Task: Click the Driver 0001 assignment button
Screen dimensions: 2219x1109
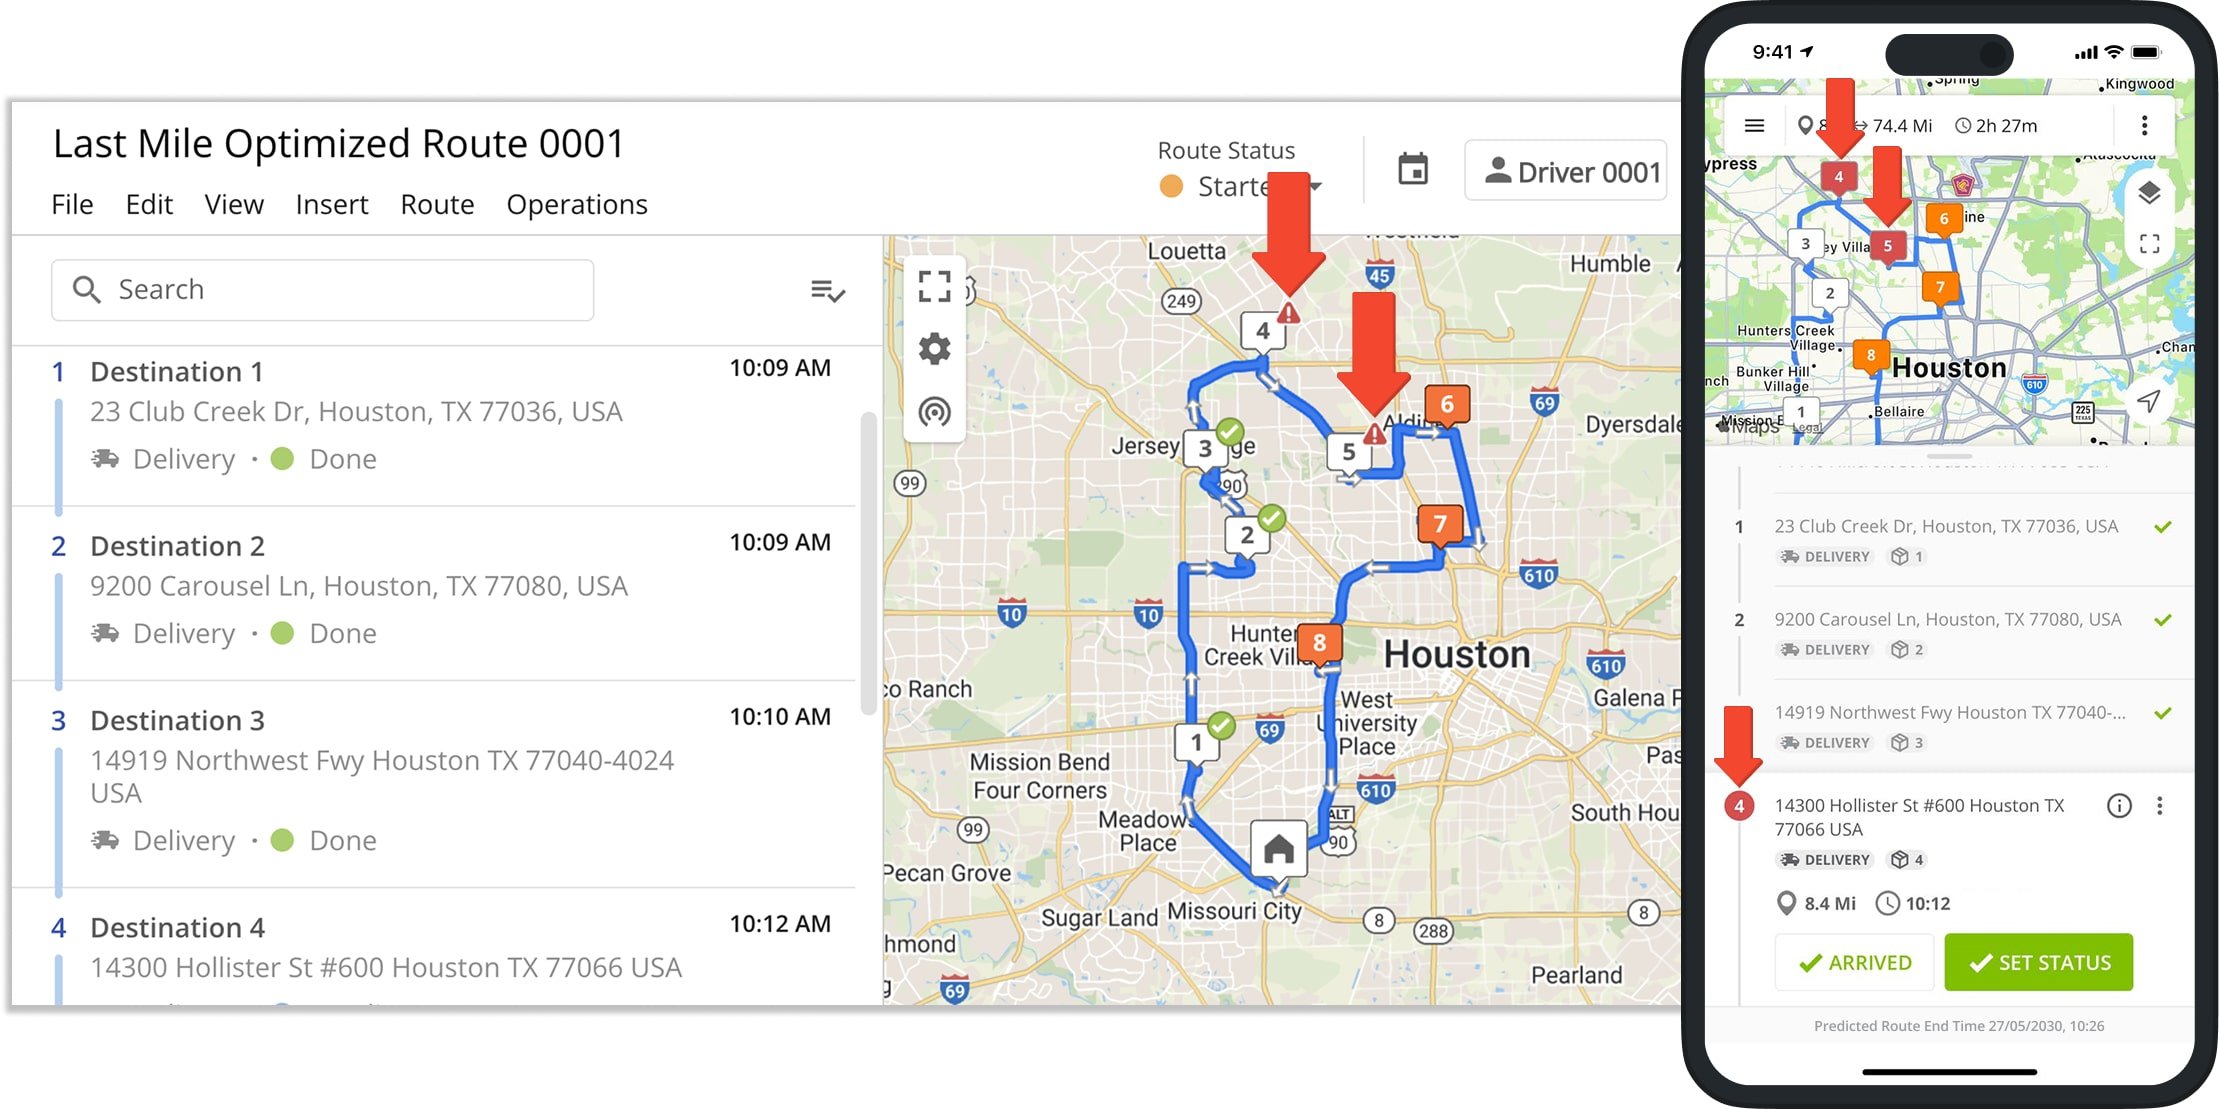Action: (1567, 172)
